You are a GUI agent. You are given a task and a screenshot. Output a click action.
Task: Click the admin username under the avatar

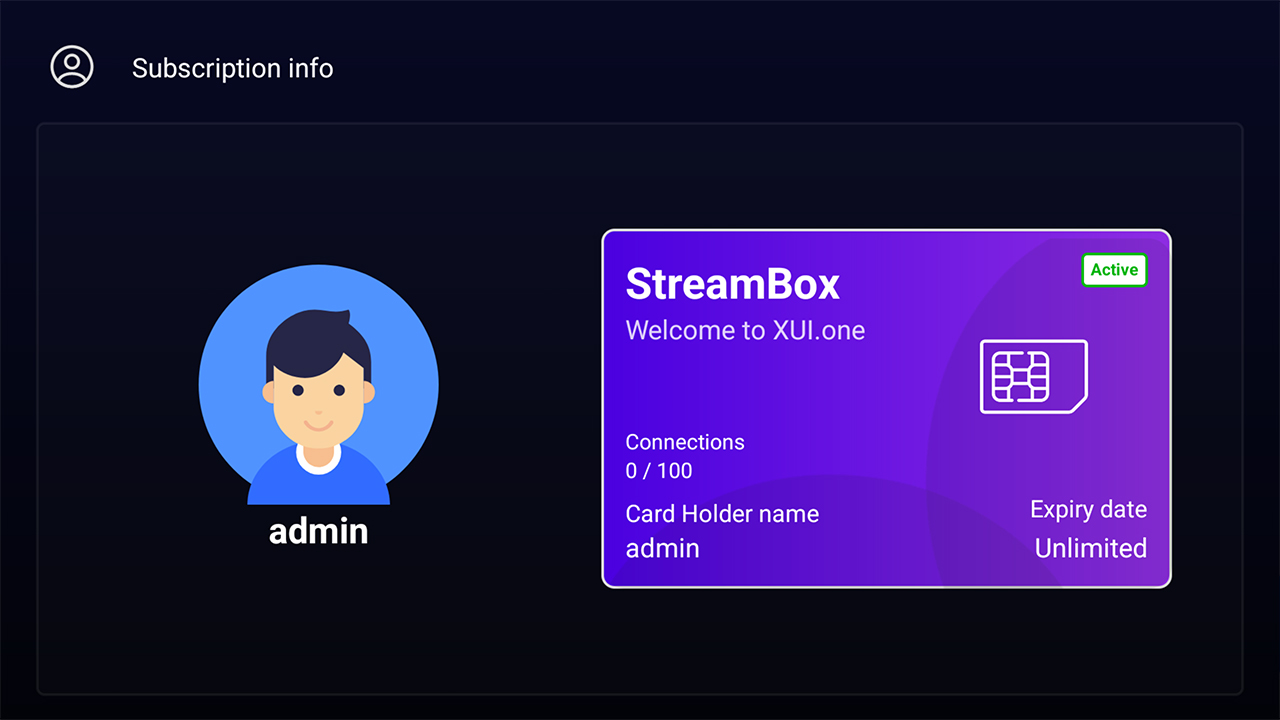tap(318, 531)
